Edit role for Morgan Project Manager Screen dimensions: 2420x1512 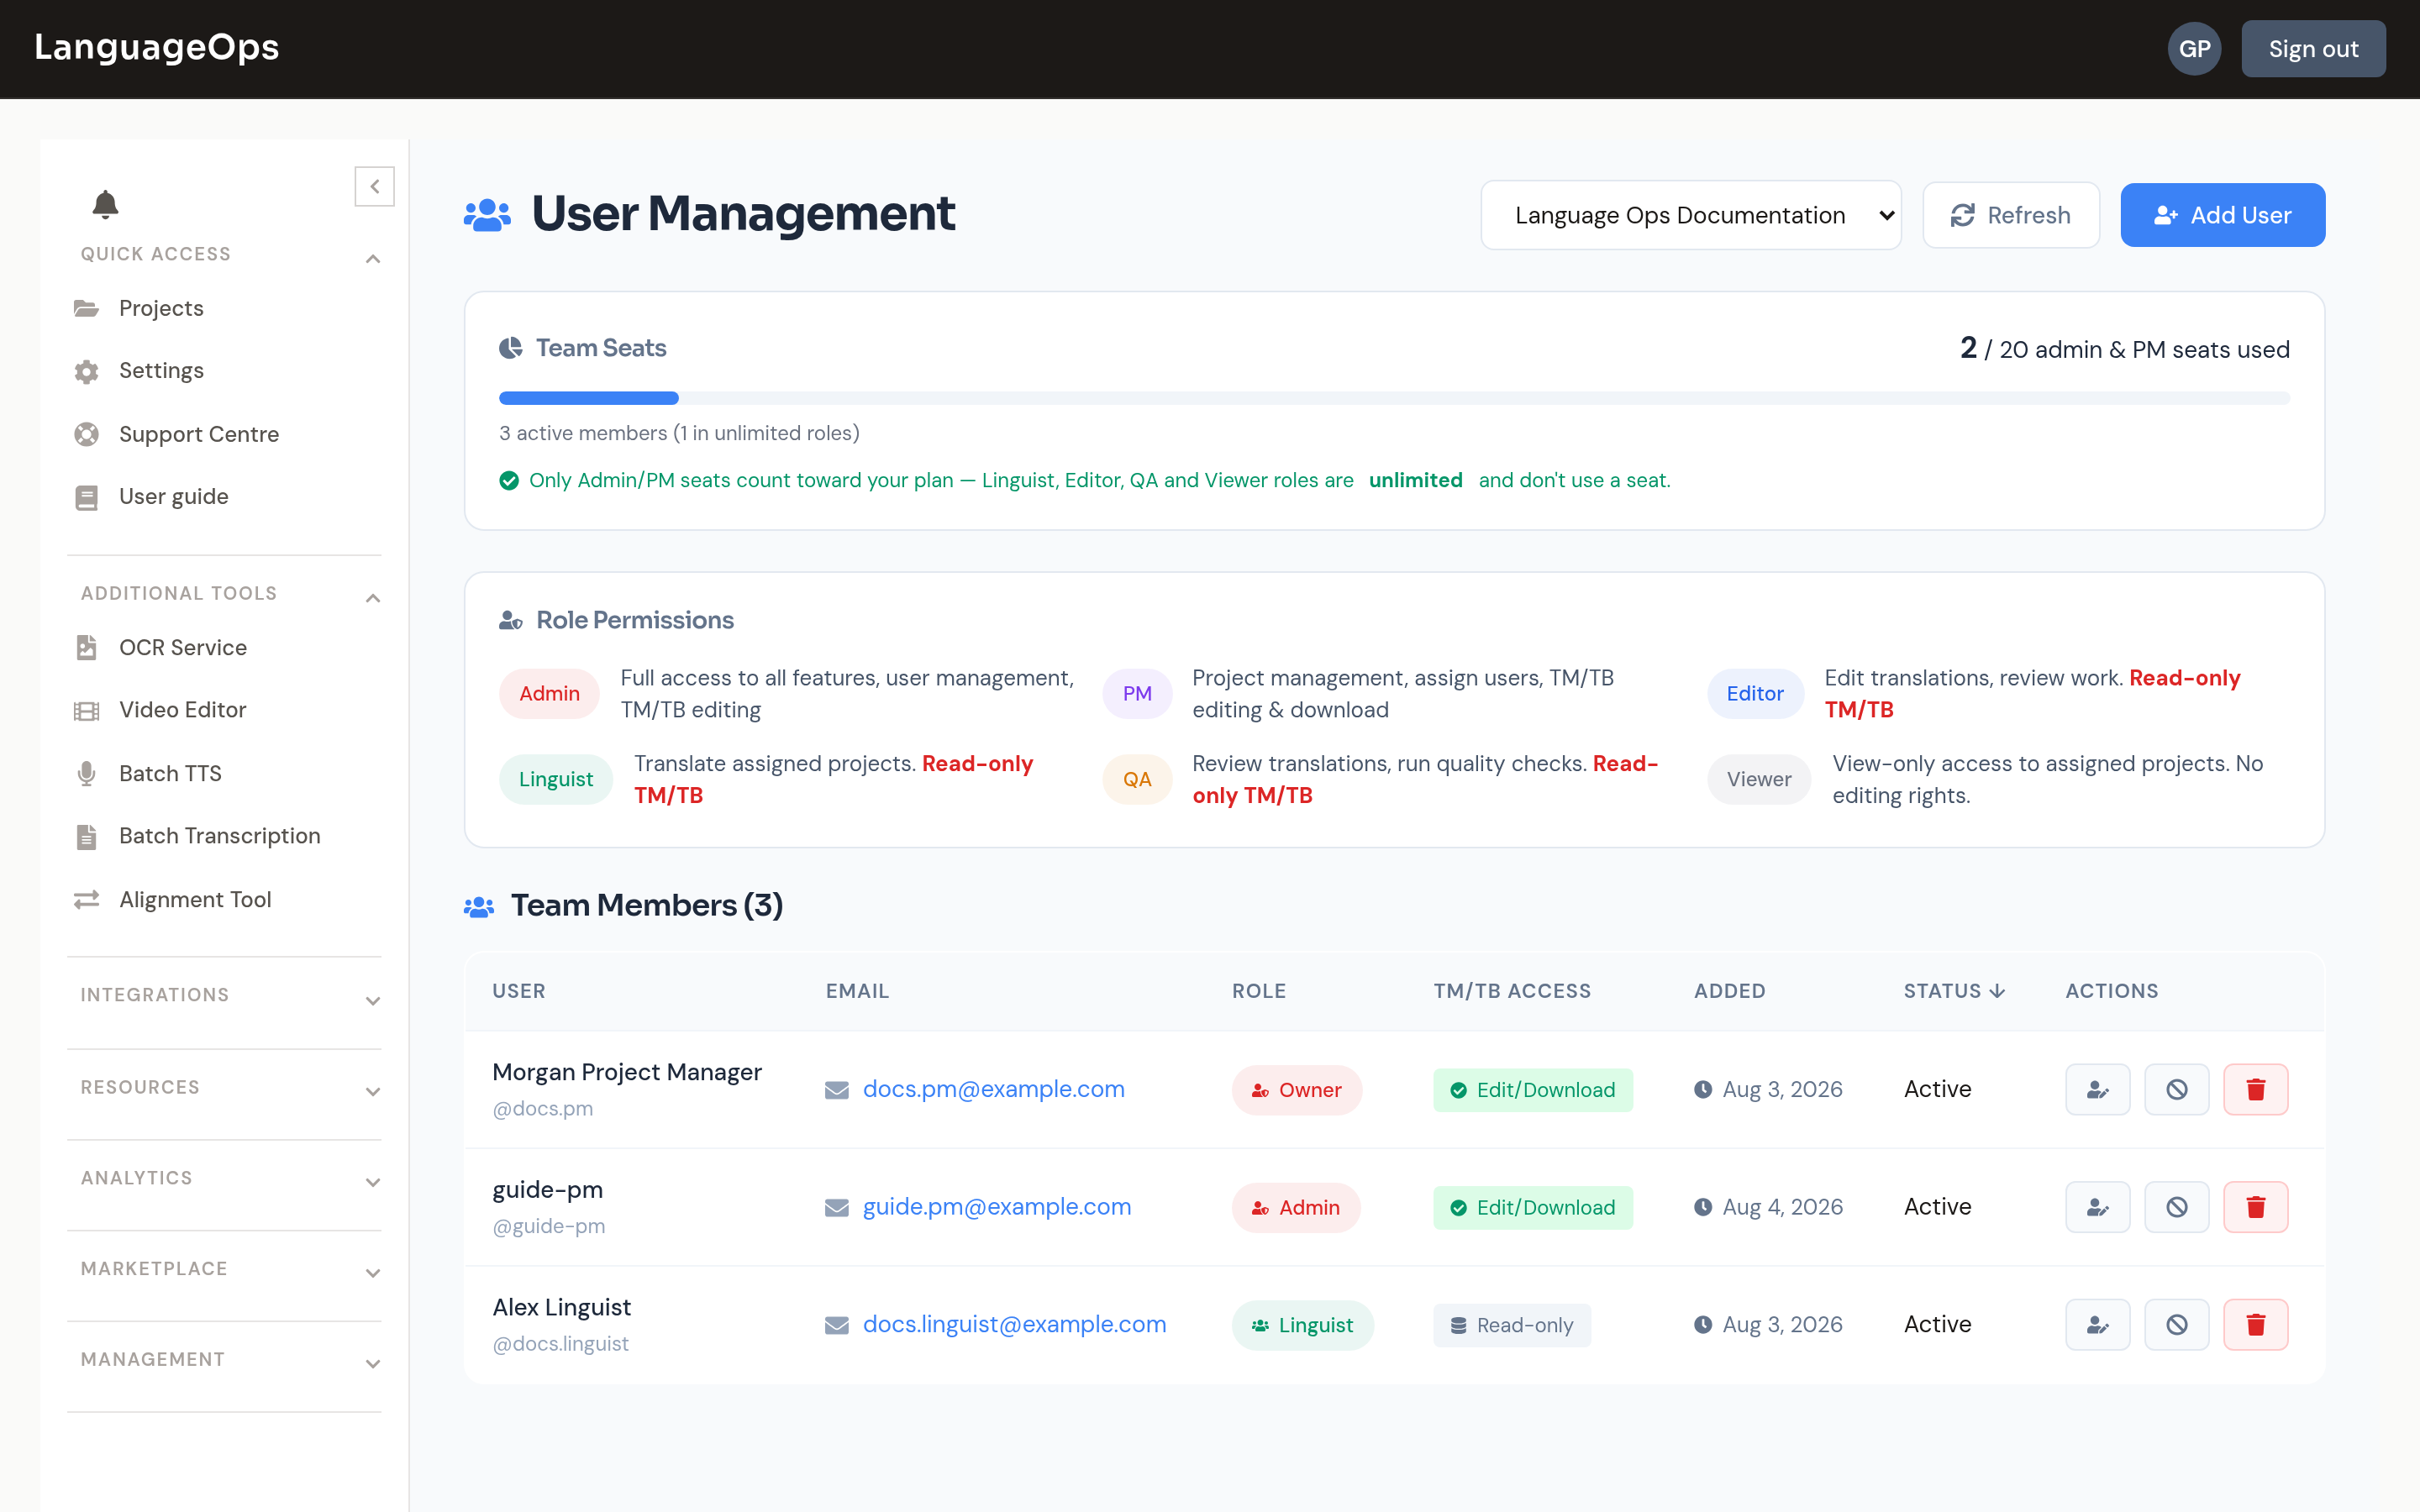click(x=2097, y=1089)
